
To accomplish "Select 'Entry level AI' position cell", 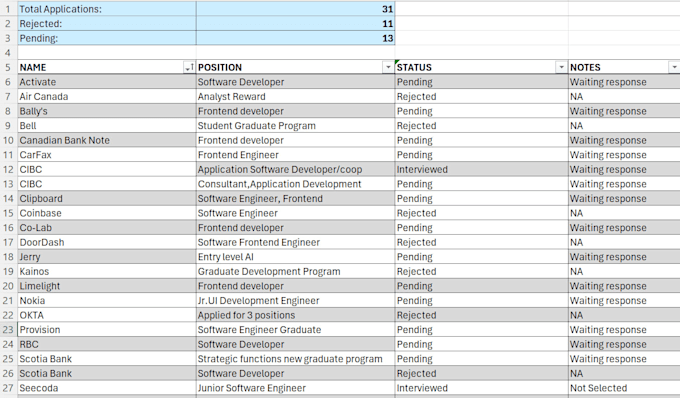I will (295, 257).
